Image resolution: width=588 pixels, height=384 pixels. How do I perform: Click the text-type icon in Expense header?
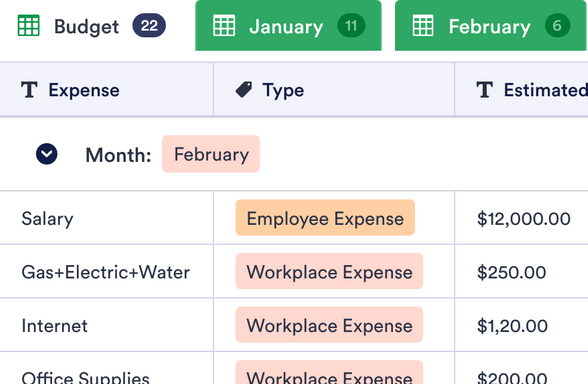tap(29, 90)
